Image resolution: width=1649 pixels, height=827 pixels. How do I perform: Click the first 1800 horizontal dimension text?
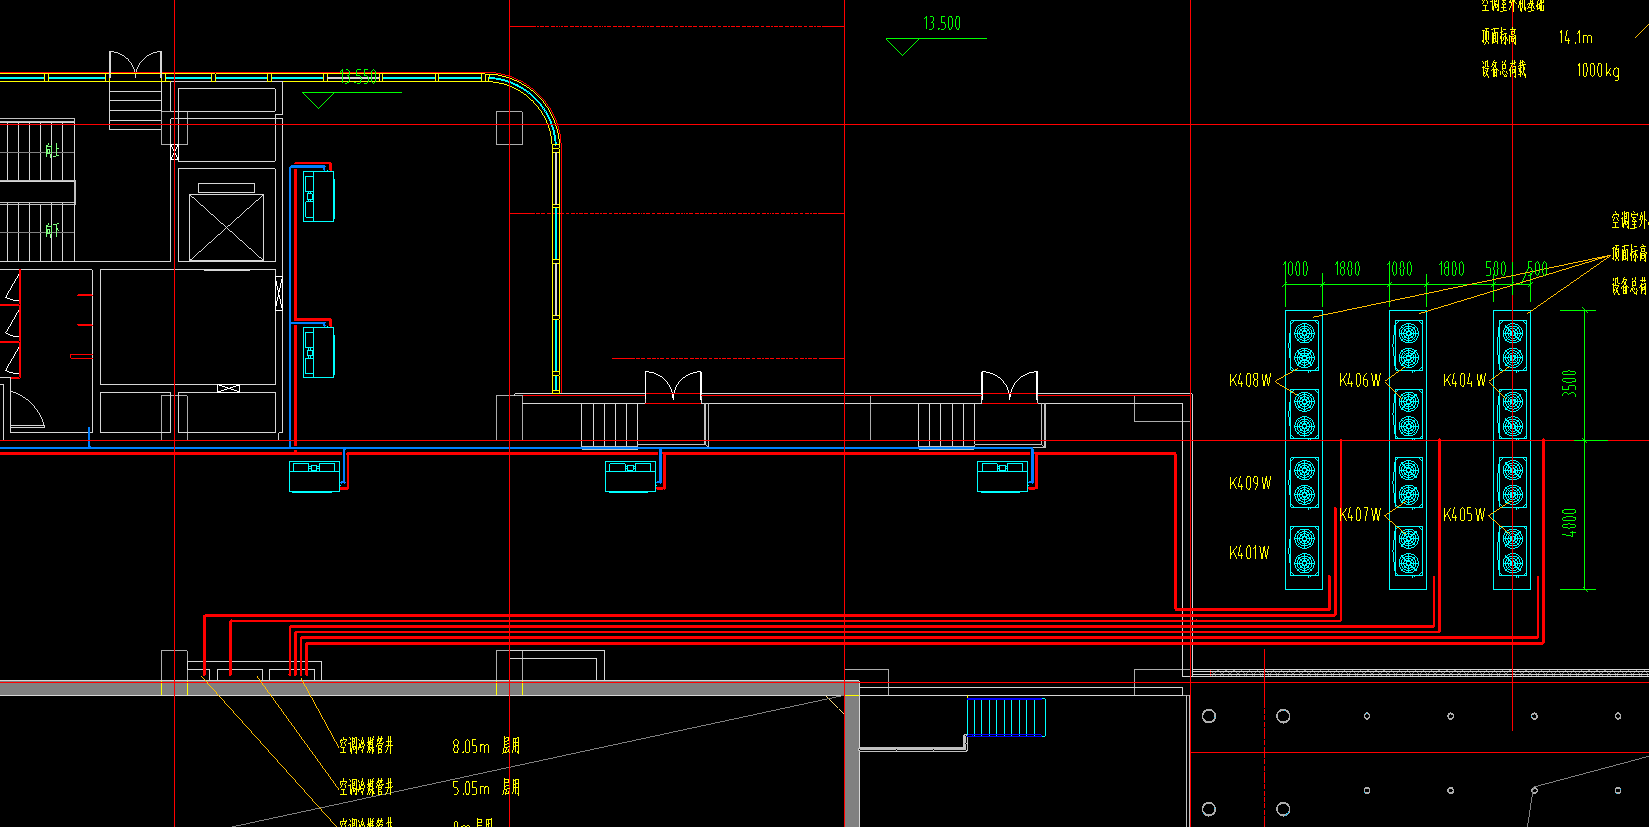click(x=1347, y=269)
